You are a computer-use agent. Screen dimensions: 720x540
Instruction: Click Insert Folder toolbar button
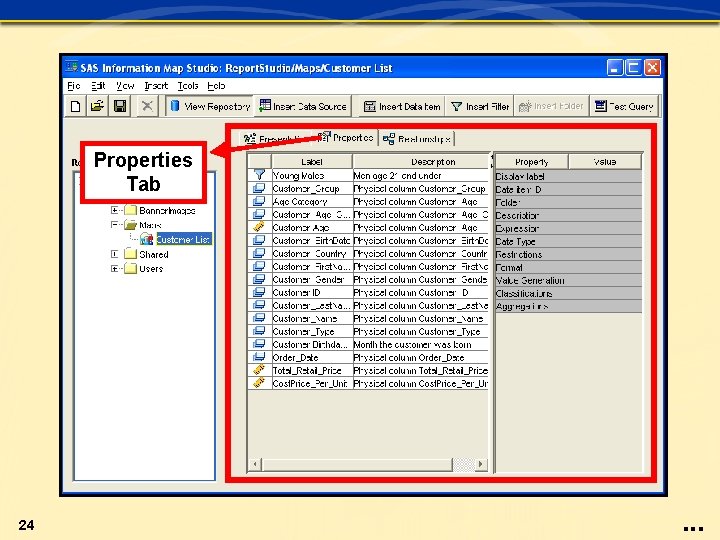point(551,106)
